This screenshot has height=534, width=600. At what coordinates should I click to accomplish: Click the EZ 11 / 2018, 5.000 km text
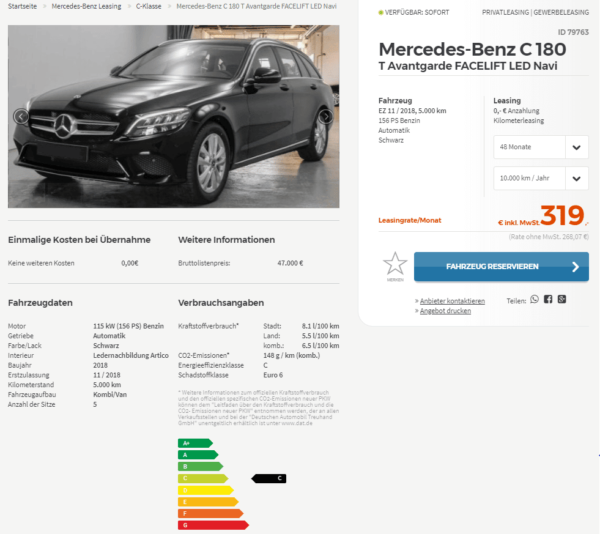(412, 111)
